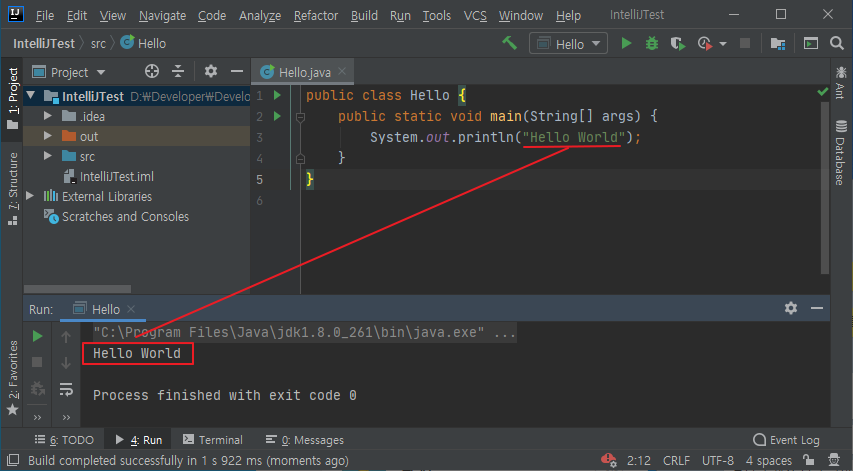Click Down the stack trace arrow

point(66,363)
